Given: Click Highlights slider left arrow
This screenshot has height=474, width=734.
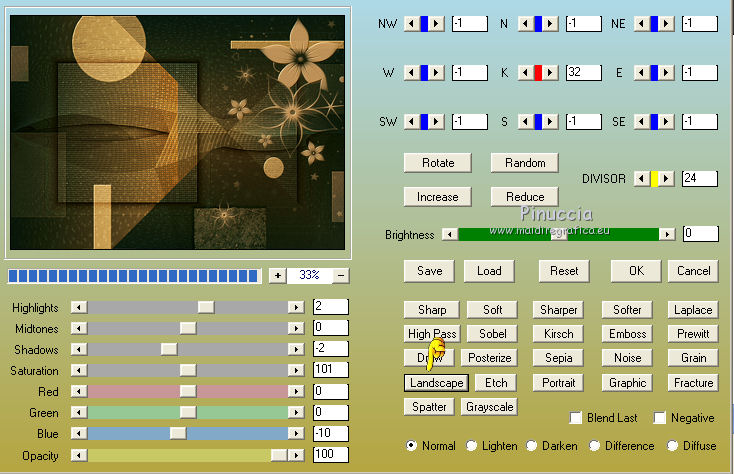Looking at the screenshot, I should click(79, 307).
